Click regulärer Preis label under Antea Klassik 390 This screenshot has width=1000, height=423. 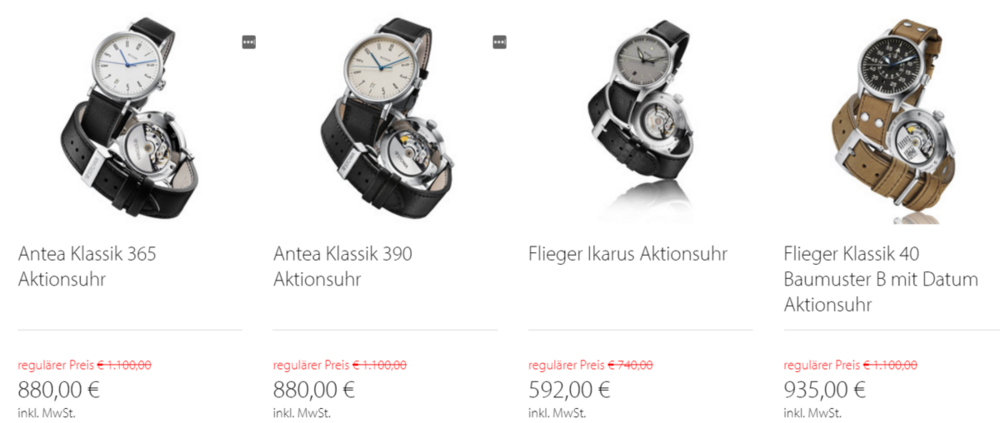311,365
